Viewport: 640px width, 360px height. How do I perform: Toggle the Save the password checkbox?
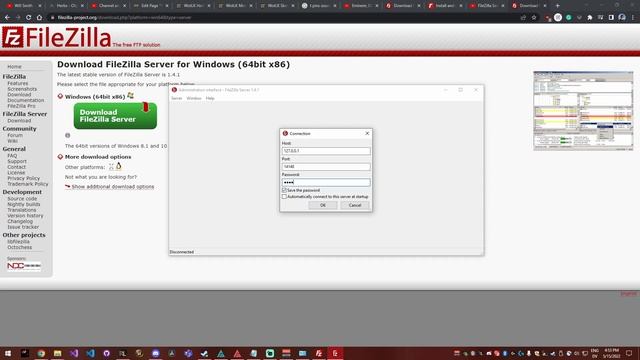[x=284, y=190]
